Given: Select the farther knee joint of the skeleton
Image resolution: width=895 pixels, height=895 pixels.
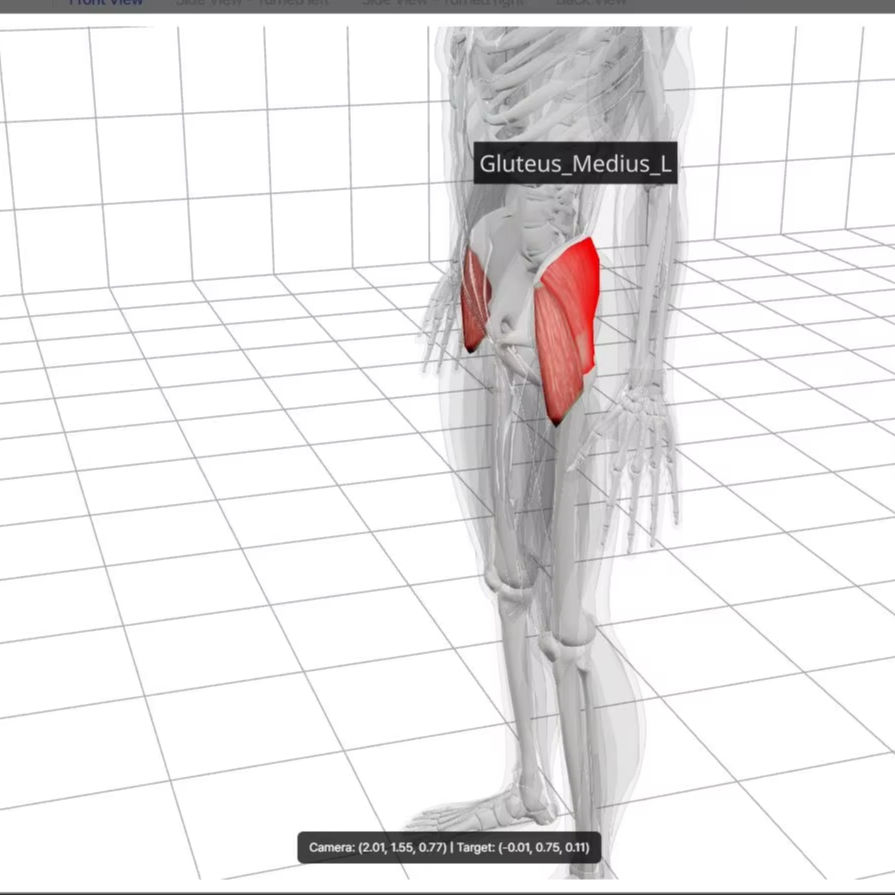Looking at the screenshot, I should 511,588.
